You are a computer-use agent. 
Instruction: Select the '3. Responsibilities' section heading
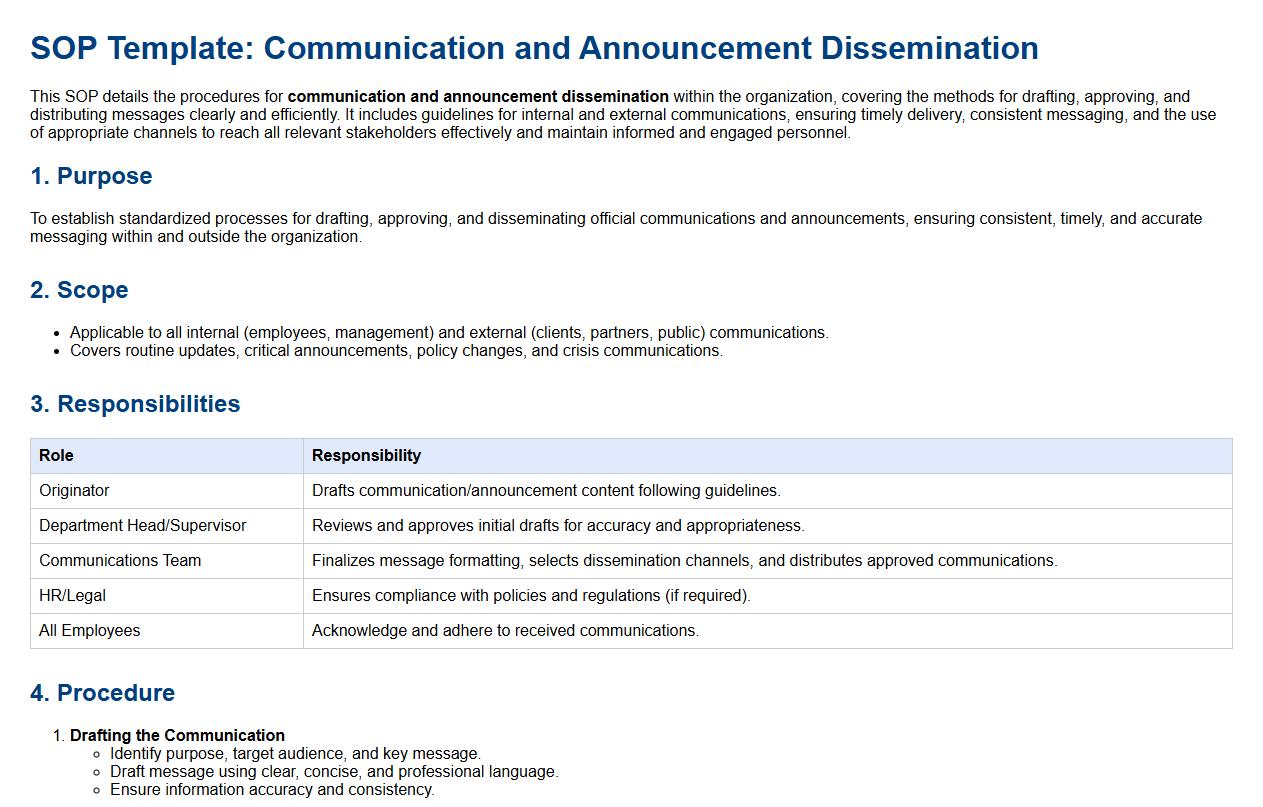(135, 404)
